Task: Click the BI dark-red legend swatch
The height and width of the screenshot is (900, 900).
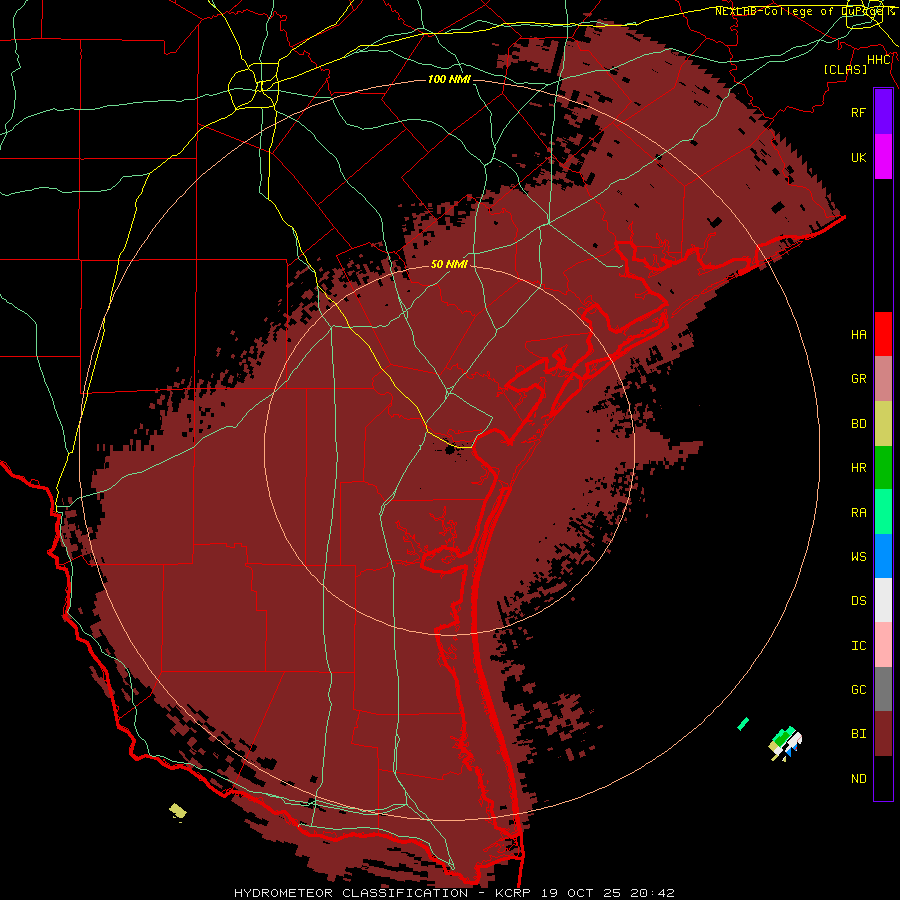Action: pyautogui.click(x=883, y=734)
